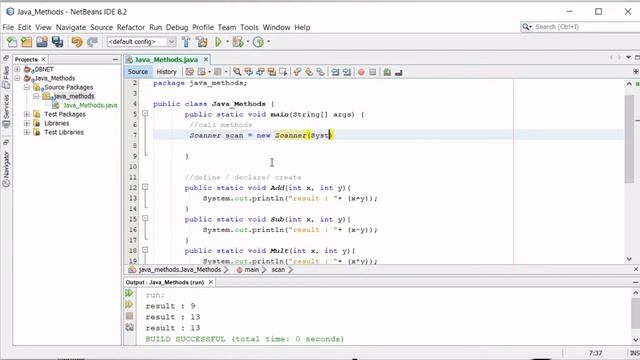This screenshot has width=640, height=360.
Task: Expand the Test Packages node
Action: coord(27,114)
